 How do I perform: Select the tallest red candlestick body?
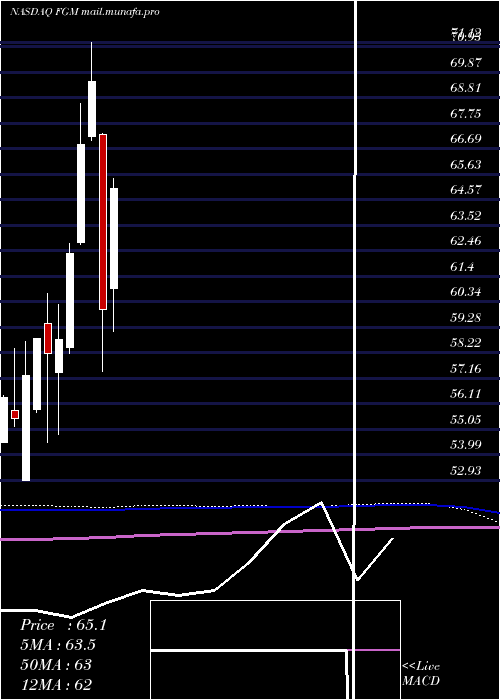click(x=103, y=221)
